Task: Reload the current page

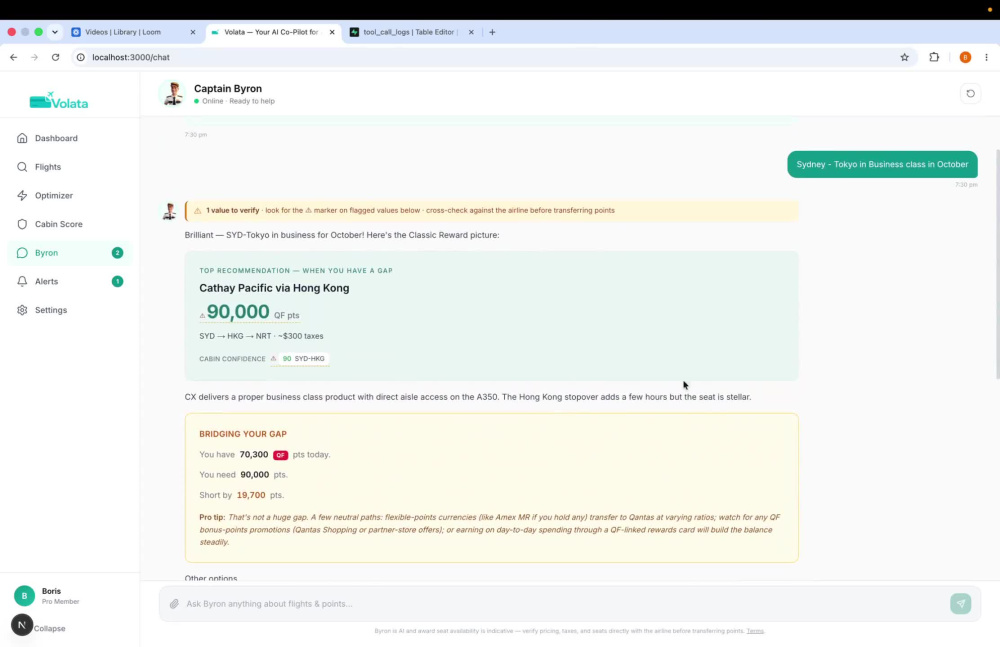Action: click(x=55, y=57)
